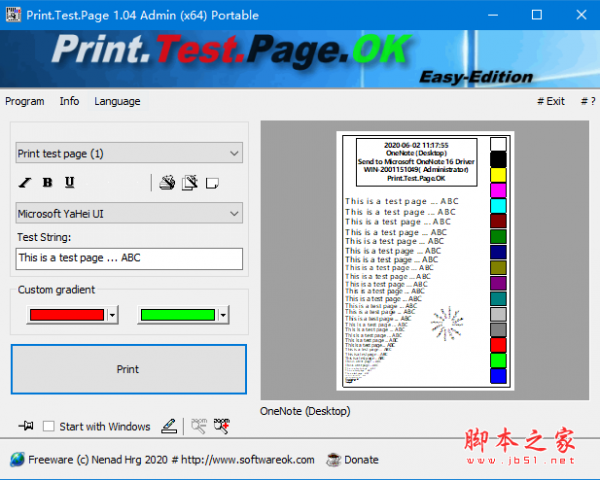Expand the green gradient color dropdown arrow
The width and height of the screenshot is (600, 480).
point(223,315)
